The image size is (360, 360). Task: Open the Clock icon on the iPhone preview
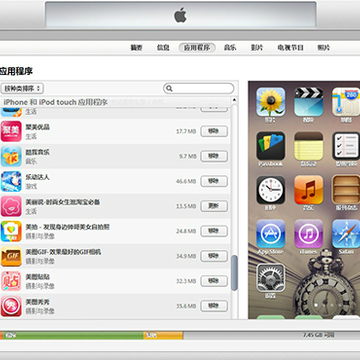271,190
